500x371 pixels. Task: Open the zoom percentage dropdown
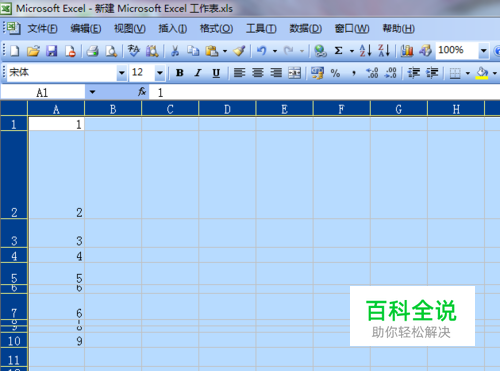coord(484,51)
